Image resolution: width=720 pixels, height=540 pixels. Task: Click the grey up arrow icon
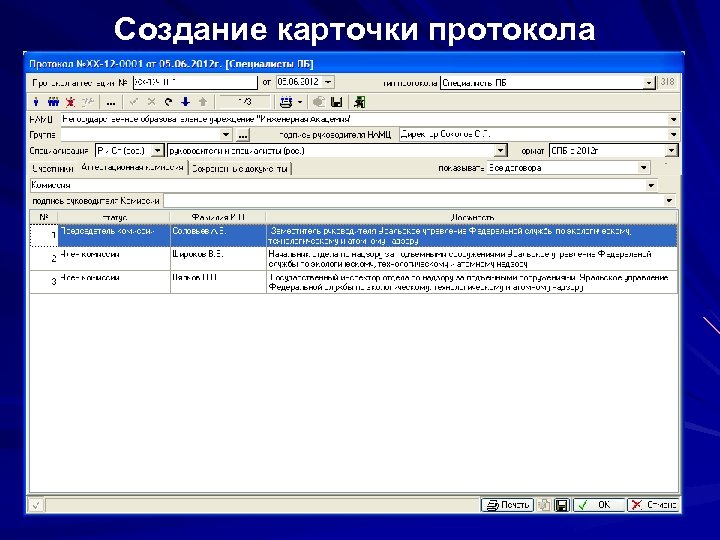202,102
